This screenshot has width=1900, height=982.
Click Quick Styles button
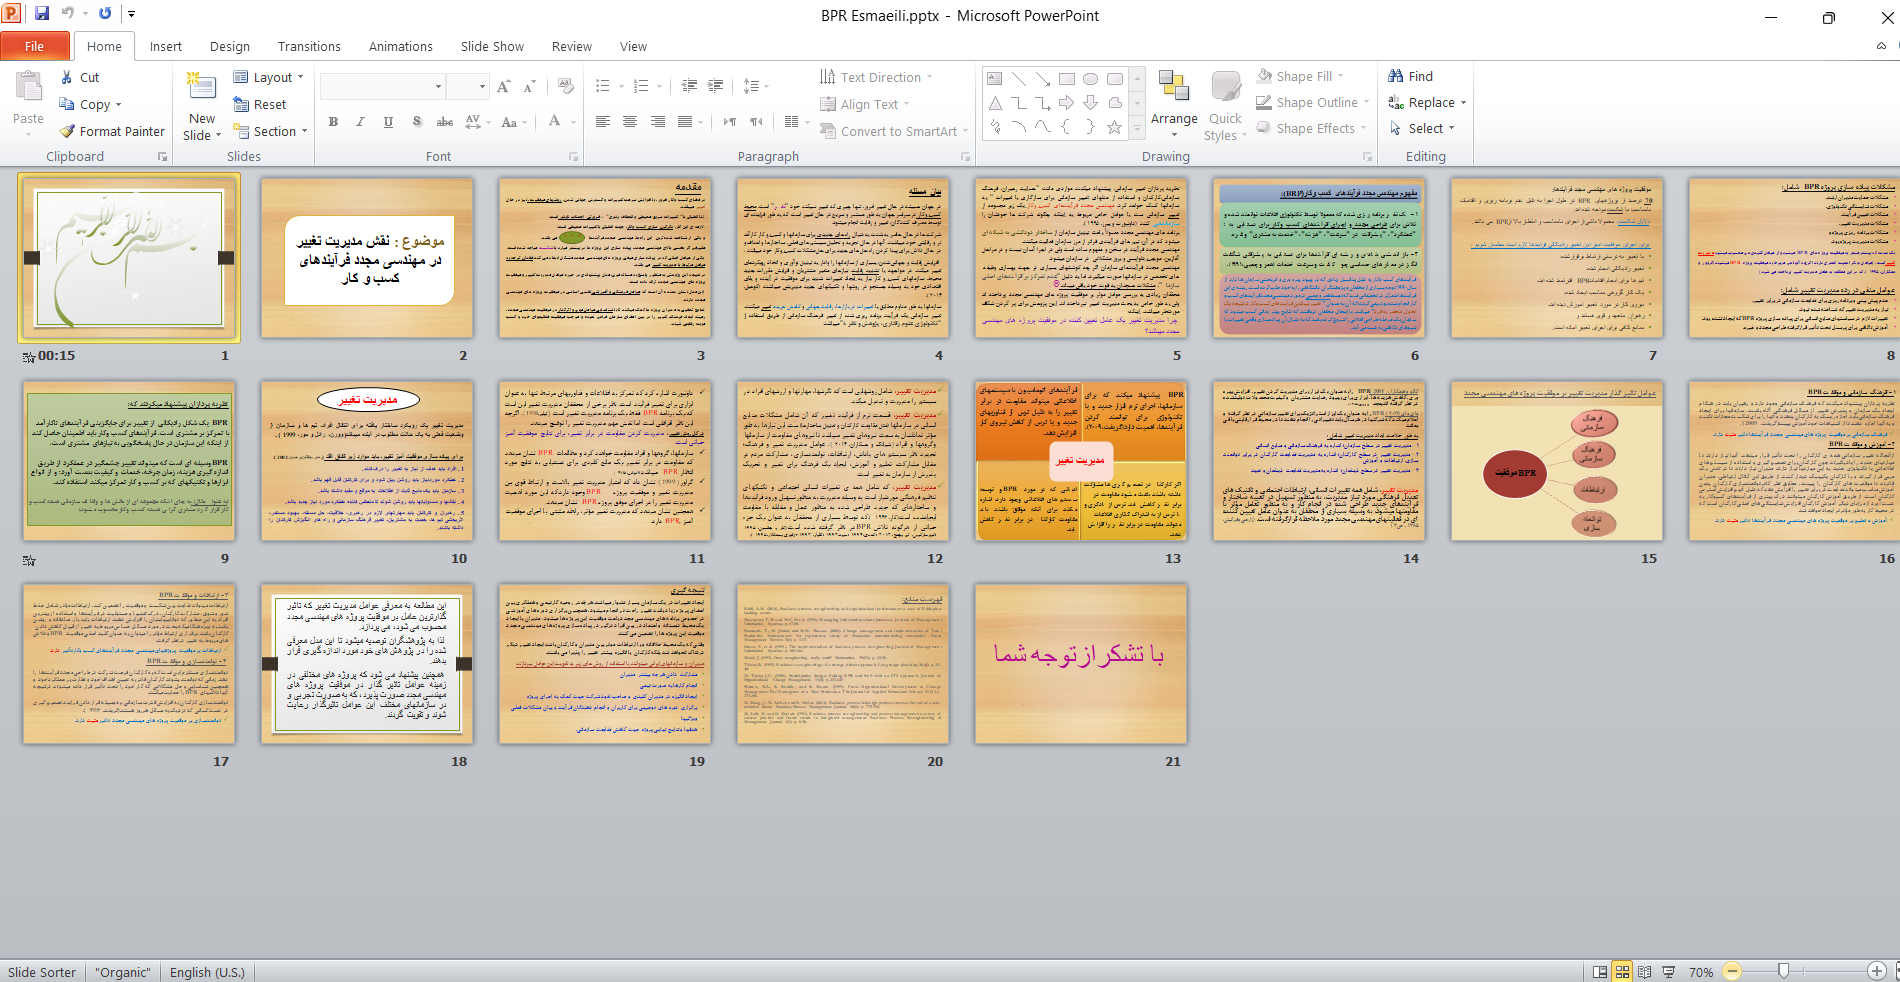pos(1225,106)
